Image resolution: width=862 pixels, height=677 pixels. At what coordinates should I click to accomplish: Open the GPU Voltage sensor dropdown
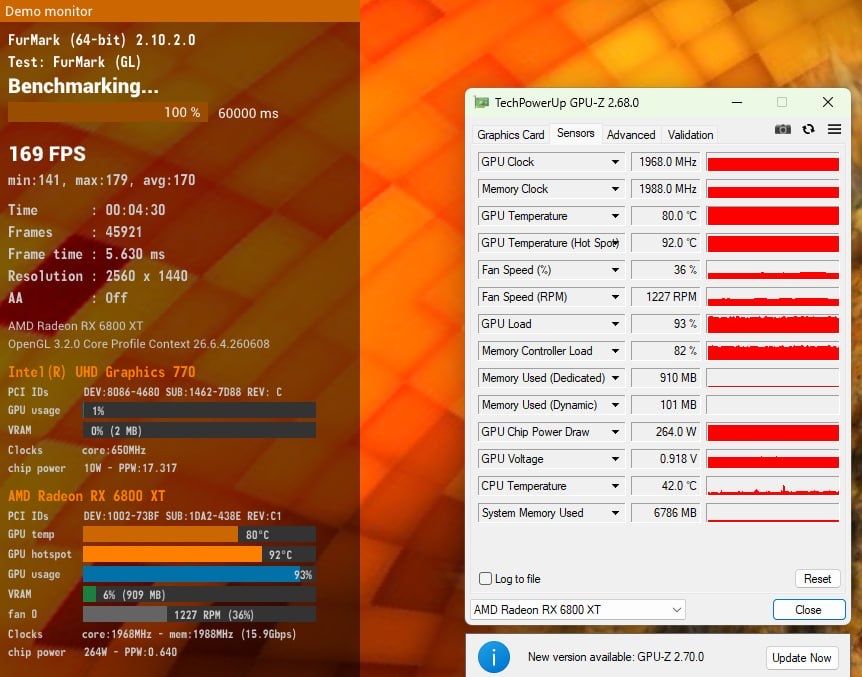pos(615,459)
